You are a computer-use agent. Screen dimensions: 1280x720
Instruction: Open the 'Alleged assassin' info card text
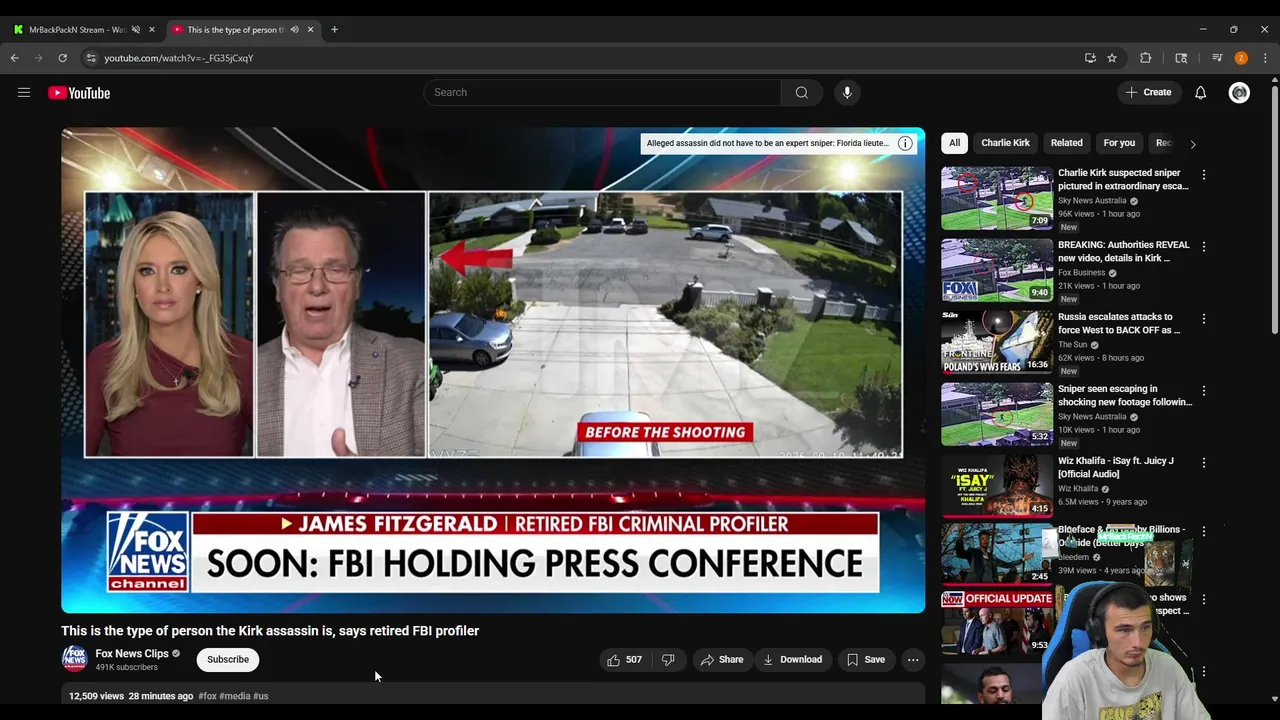pos(767,143)
